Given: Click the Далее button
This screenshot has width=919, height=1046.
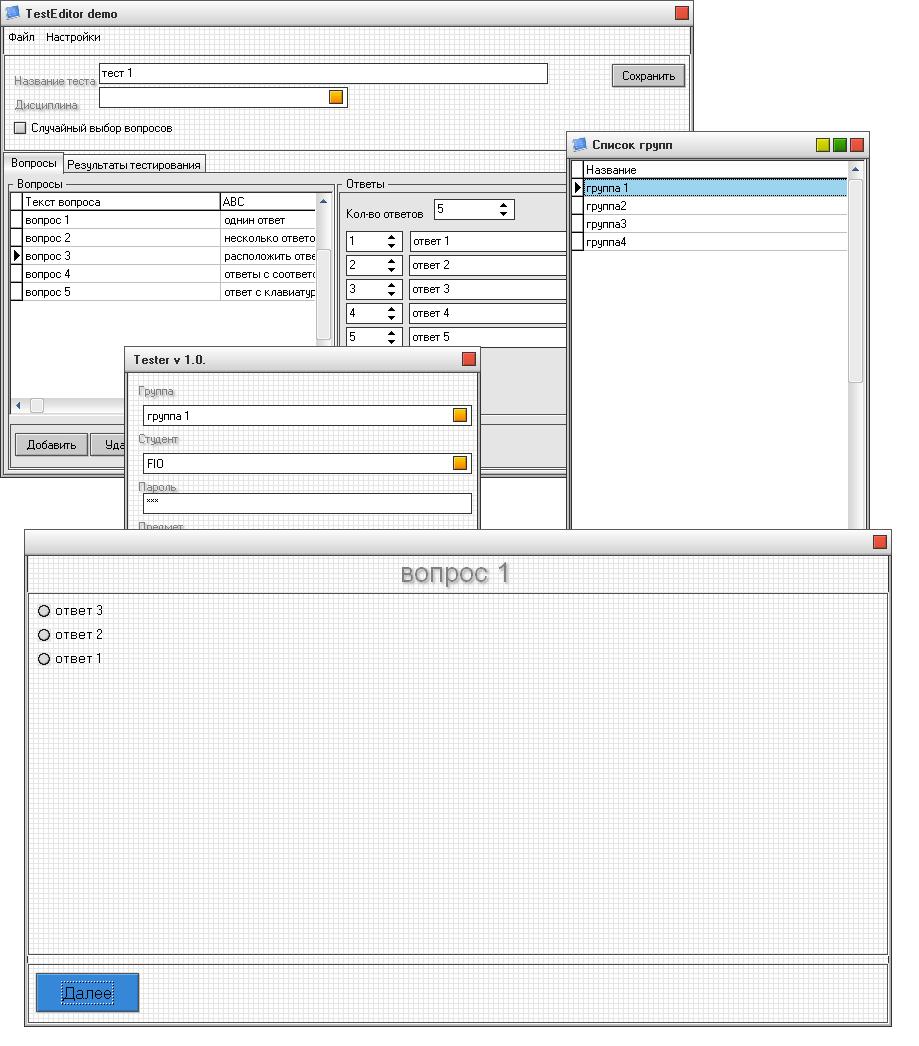Looking at the screenshot, I should click(x=87, y=993).
